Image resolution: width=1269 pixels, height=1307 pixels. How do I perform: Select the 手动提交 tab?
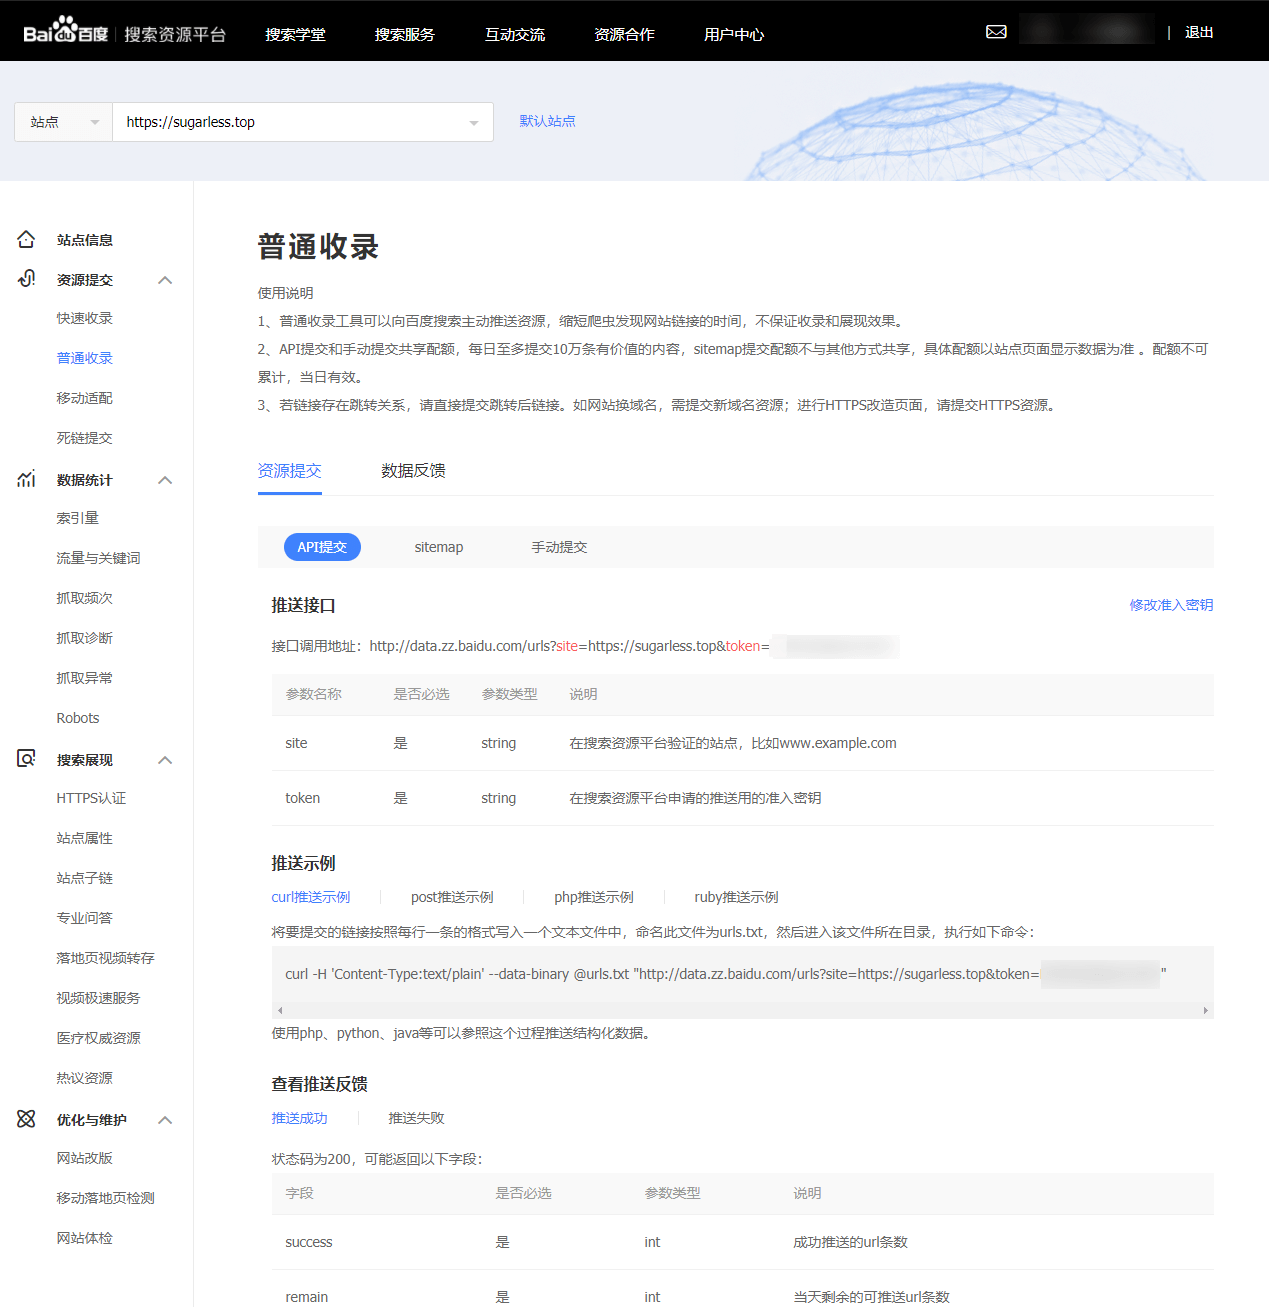(x=559, y=547)
